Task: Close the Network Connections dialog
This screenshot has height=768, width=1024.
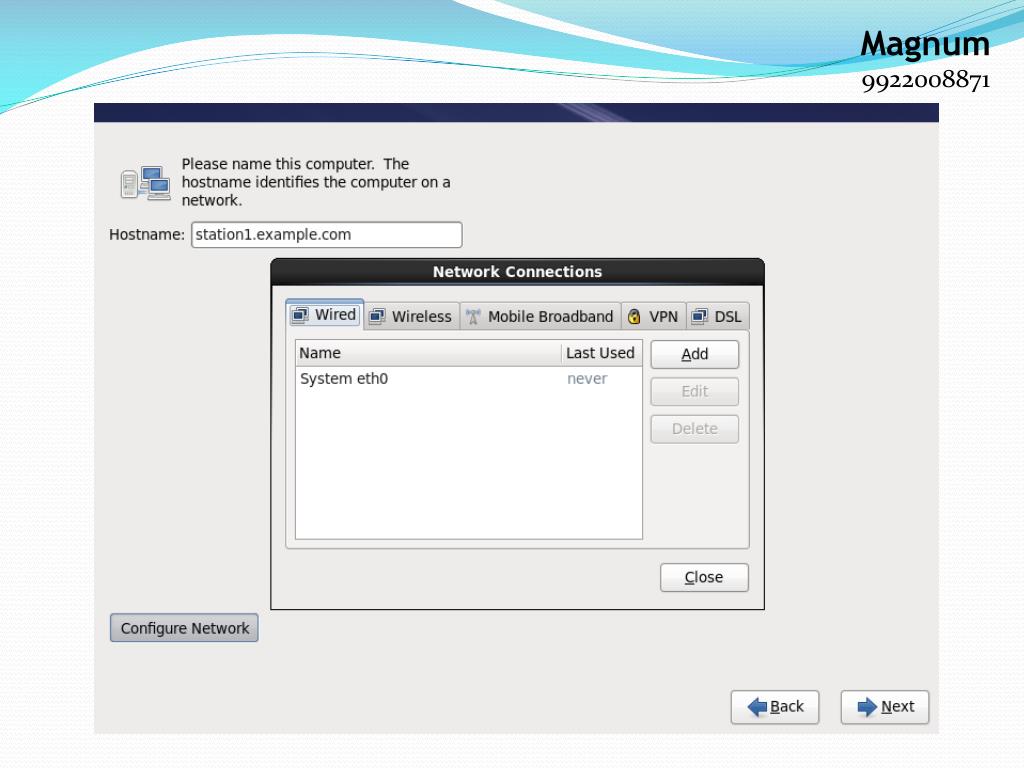Action: (x=704, y=578)
